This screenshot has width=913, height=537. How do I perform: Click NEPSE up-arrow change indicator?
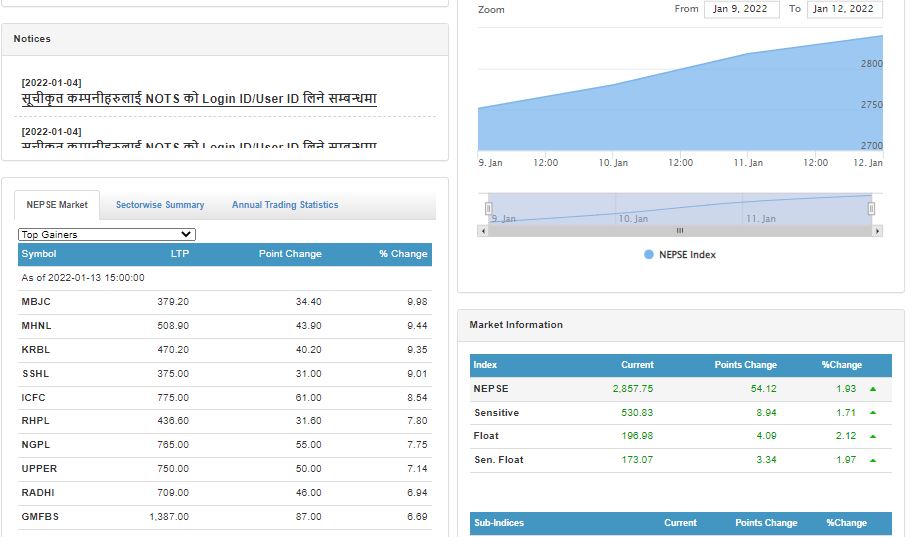tap(873, 389)
